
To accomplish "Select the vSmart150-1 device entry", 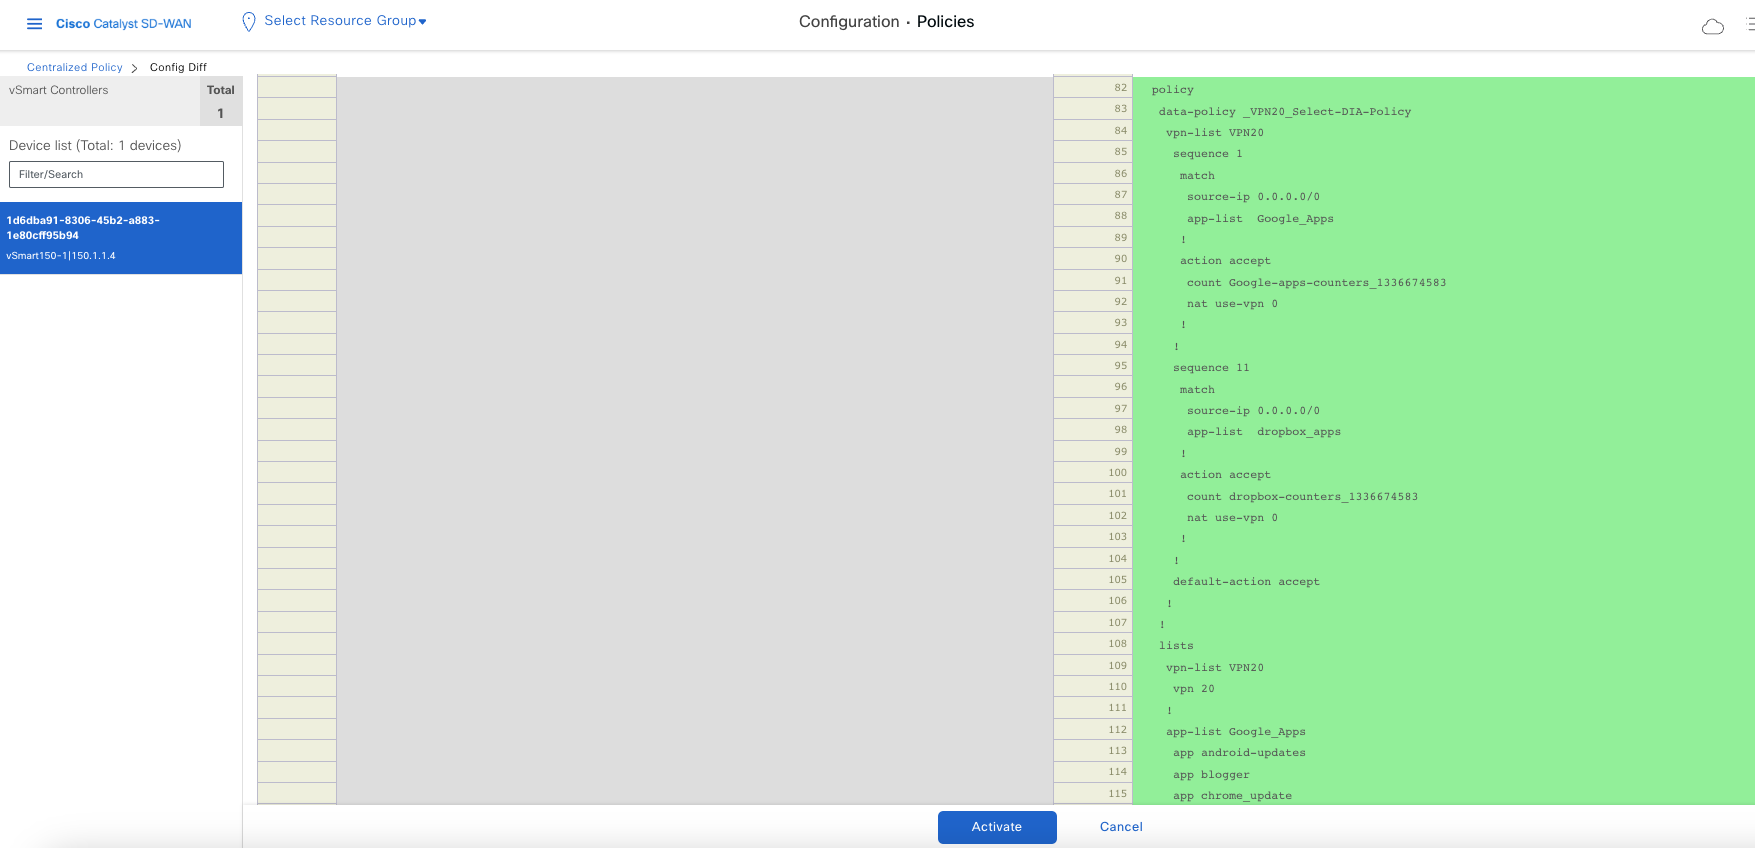I will 120,238.
